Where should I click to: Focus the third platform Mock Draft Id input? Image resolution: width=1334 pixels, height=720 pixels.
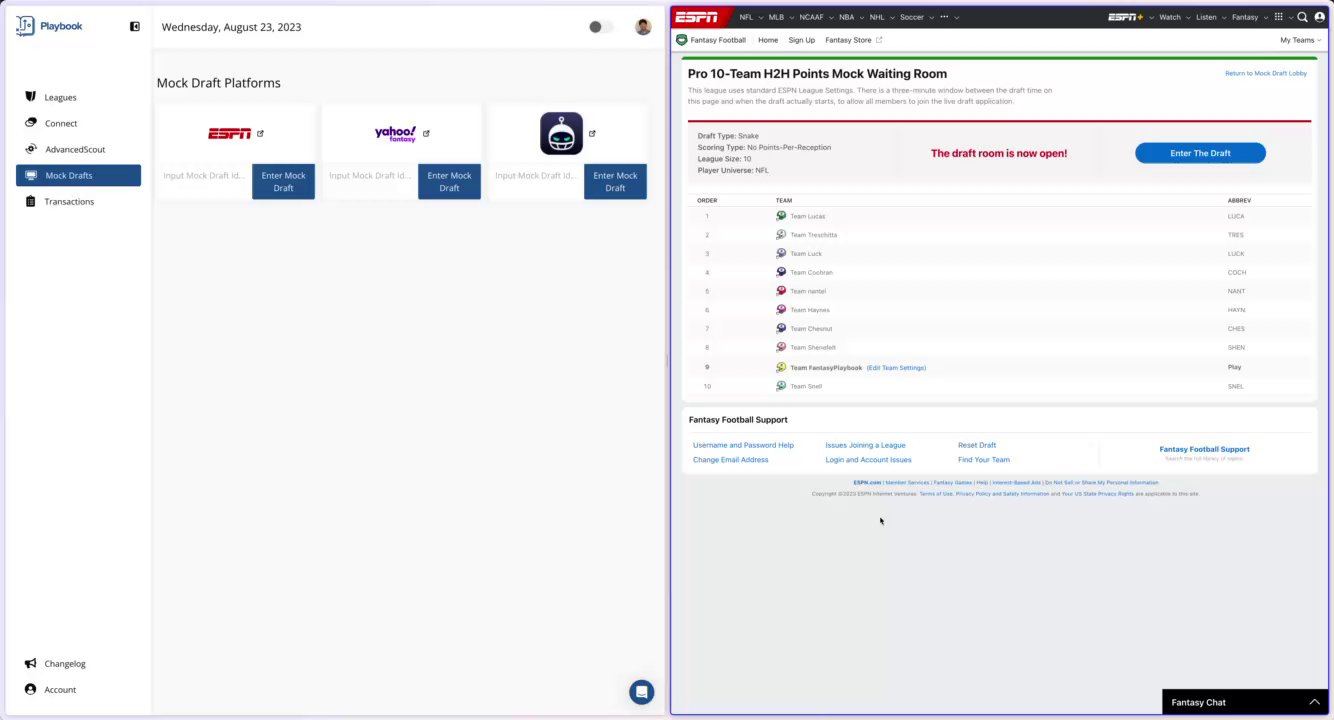pos(535,176)
